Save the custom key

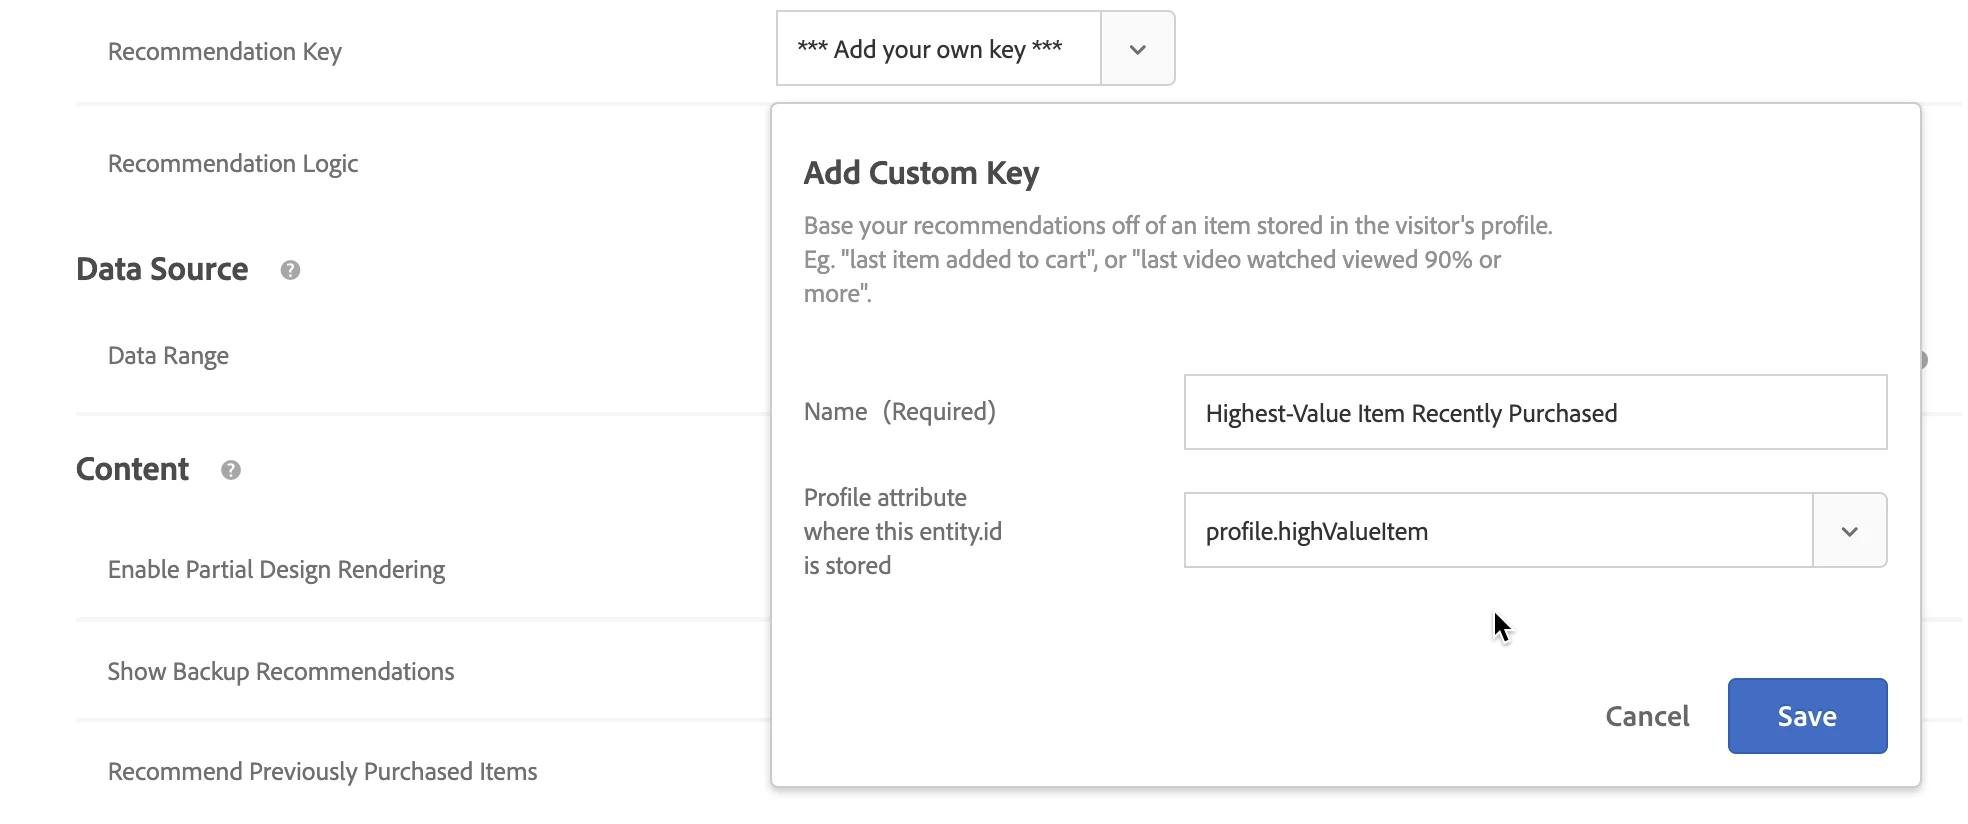pyautogui.click(x=1806, y=716)
